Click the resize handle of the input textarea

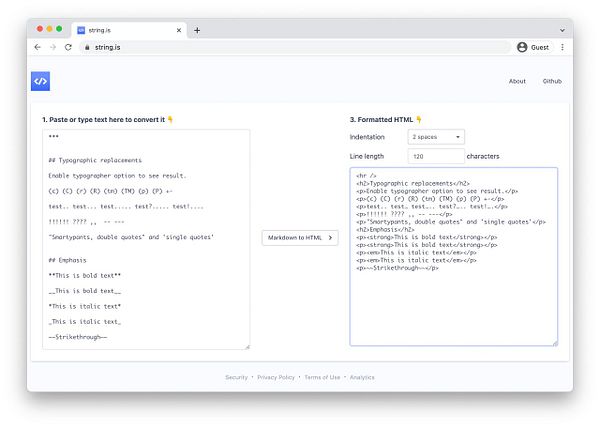[x=248, y=347]
